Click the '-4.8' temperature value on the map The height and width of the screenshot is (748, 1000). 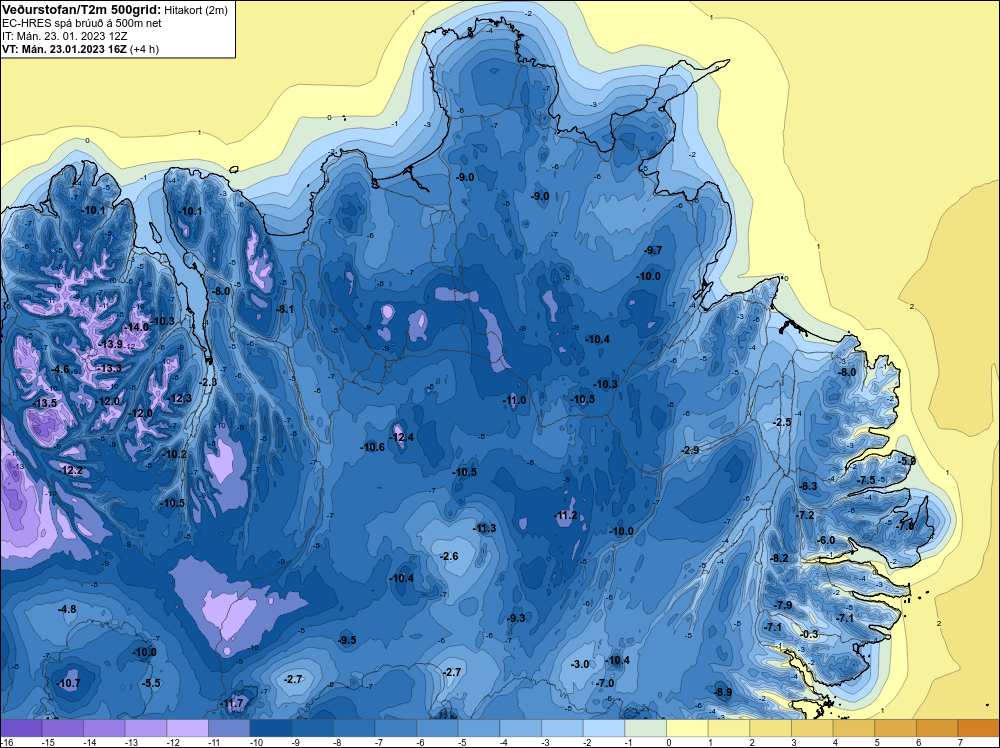(x=67, y=609)
